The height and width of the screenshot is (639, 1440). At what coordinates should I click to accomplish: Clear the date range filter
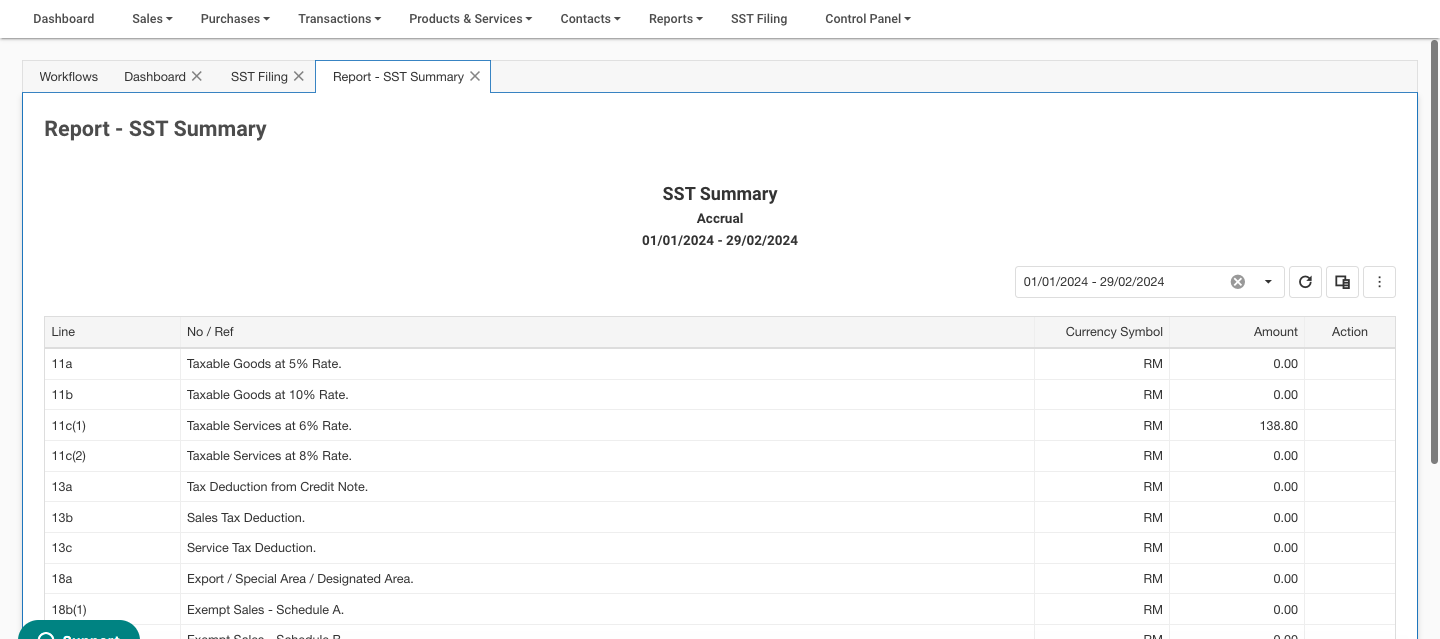point(1238,282)
